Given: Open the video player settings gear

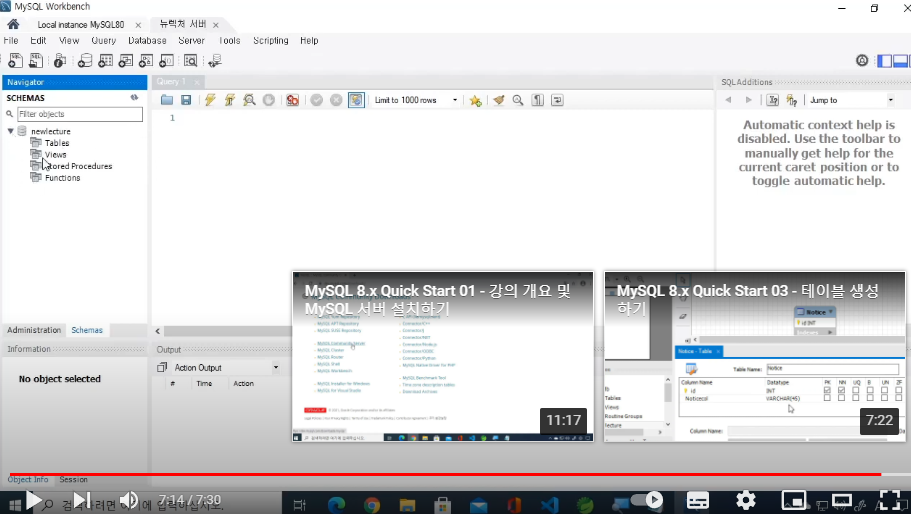Looking at the screenshot, I should click(x=745, y=500).
